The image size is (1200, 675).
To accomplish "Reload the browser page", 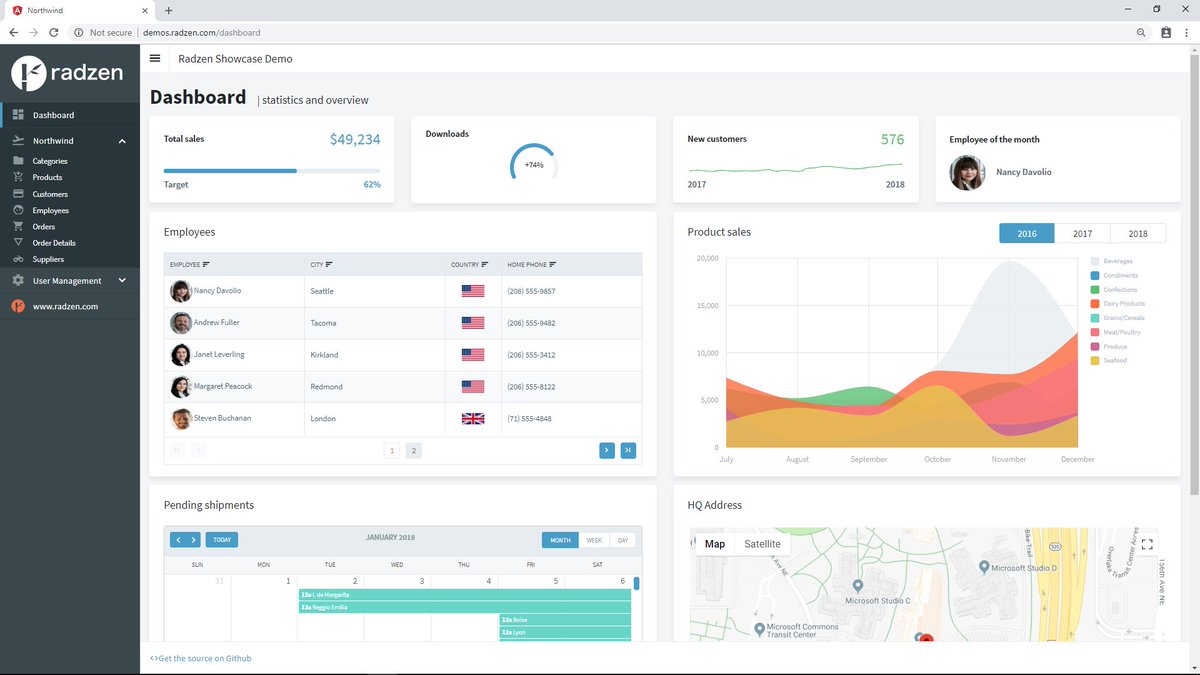I will 55,32.
